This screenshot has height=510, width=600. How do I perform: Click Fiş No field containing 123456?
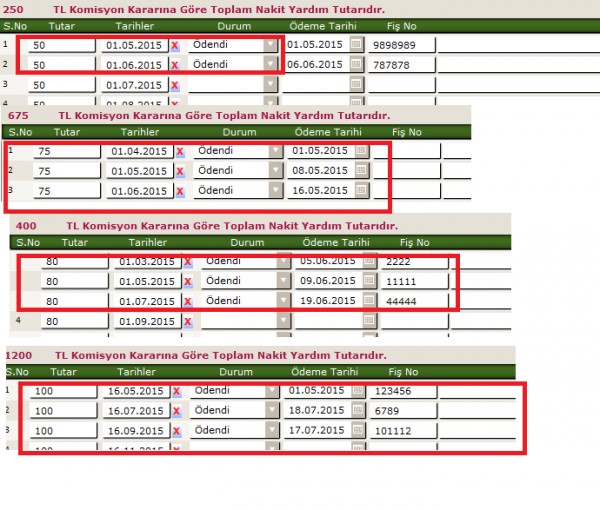[404, 391]
